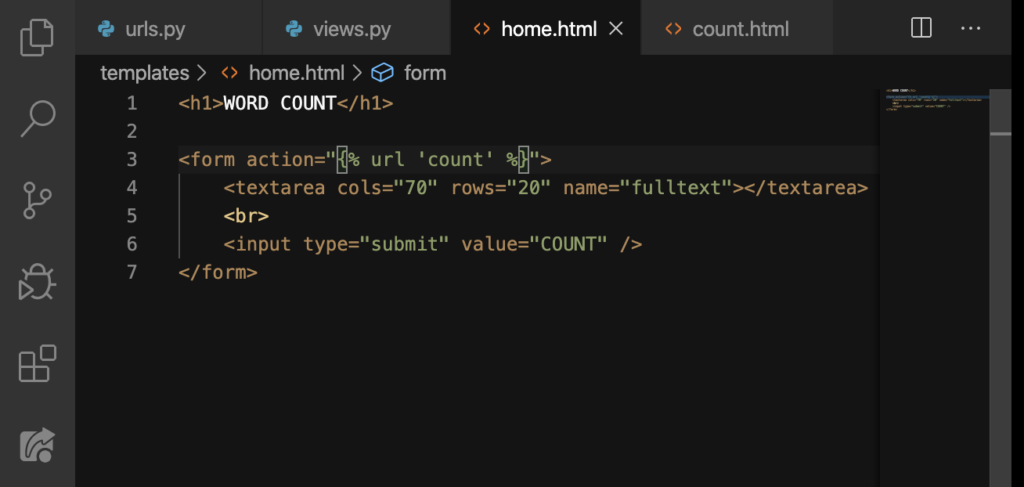Switch to the urls.py tab
The height and width of the screenshot is (487, 1024).
tap(168, 28)
